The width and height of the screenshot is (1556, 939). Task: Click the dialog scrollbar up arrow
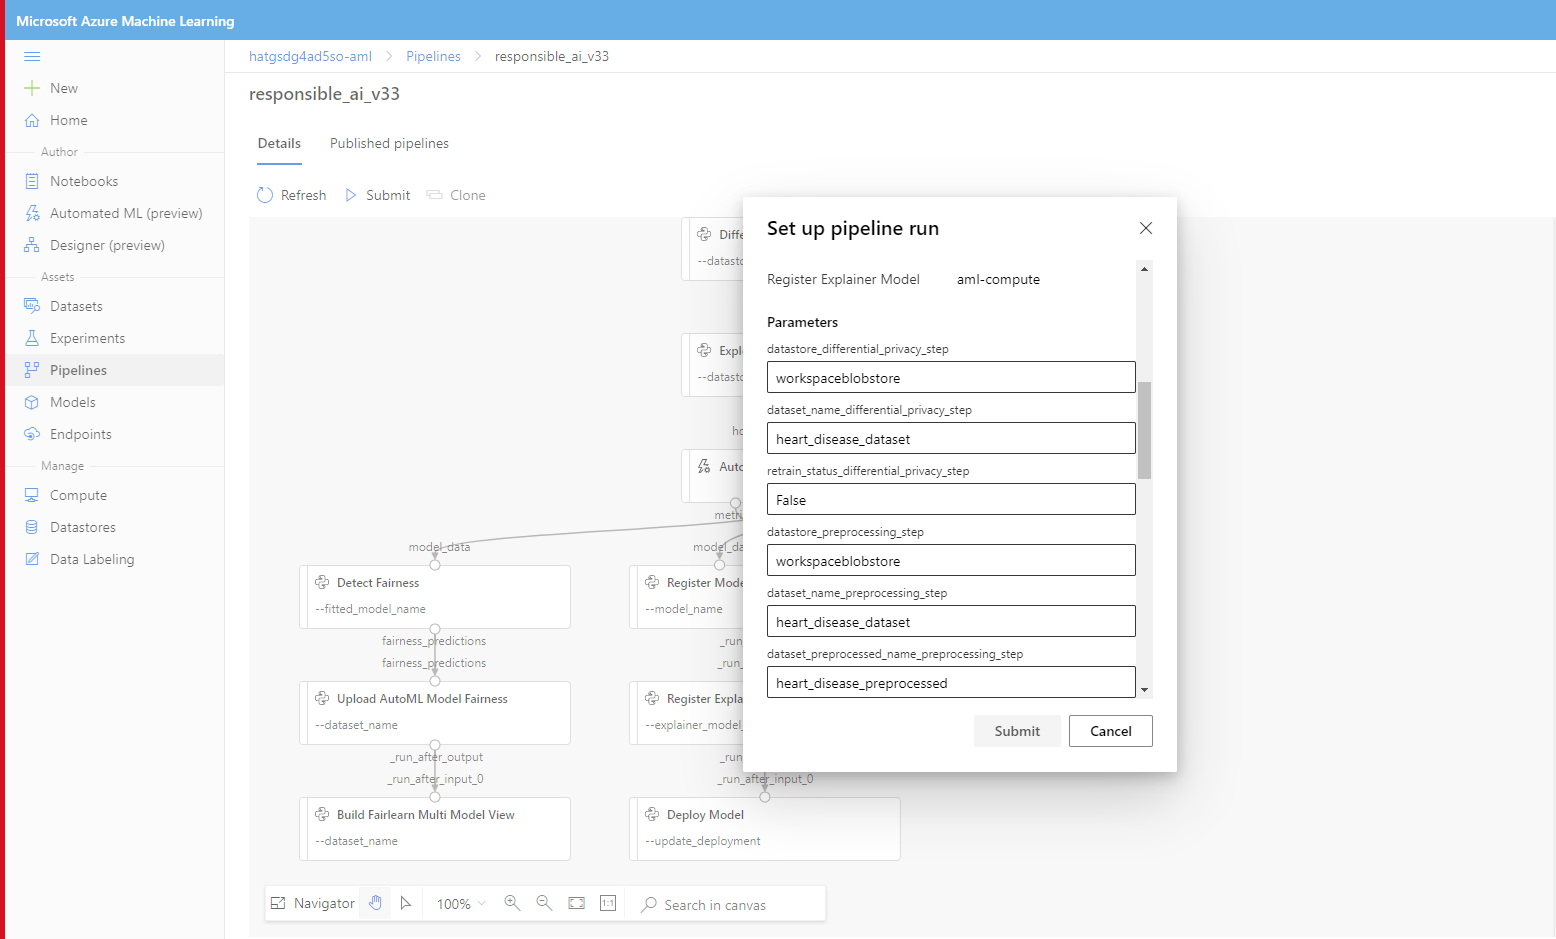[1145, 269]
